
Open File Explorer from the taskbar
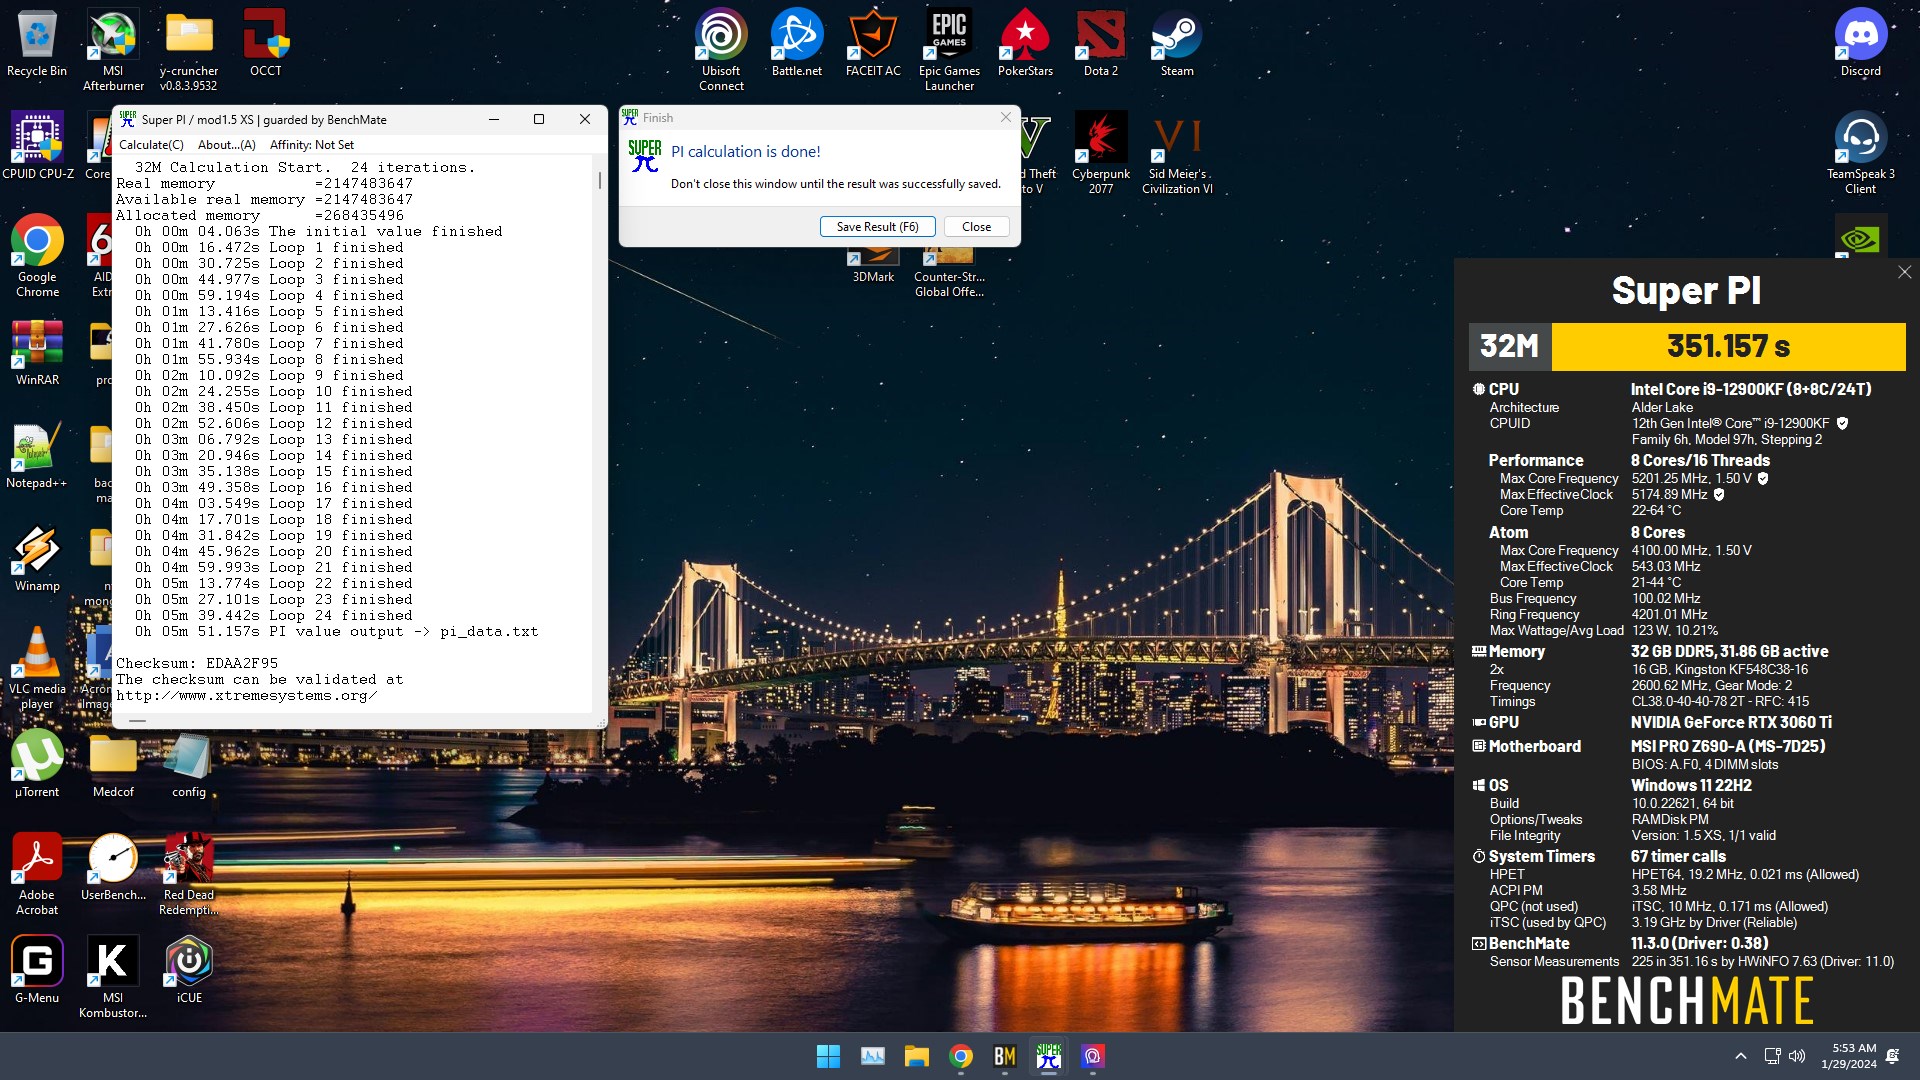pos(916,1056)
